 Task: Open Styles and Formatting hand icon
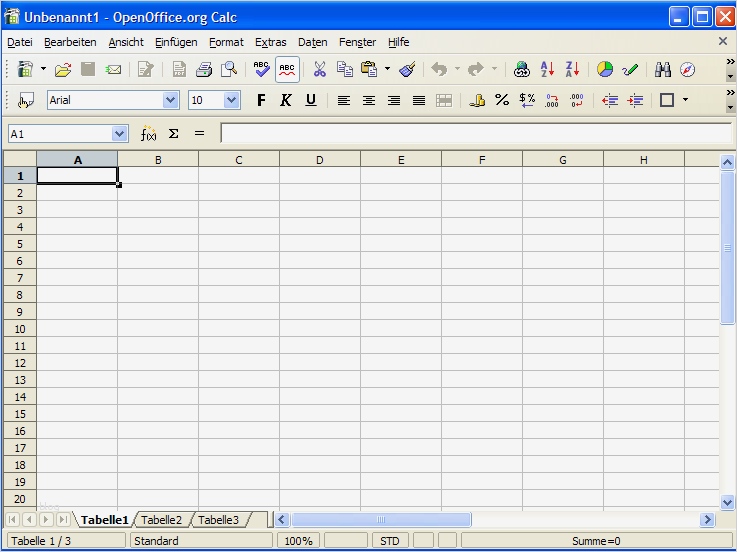pos(26,100)
